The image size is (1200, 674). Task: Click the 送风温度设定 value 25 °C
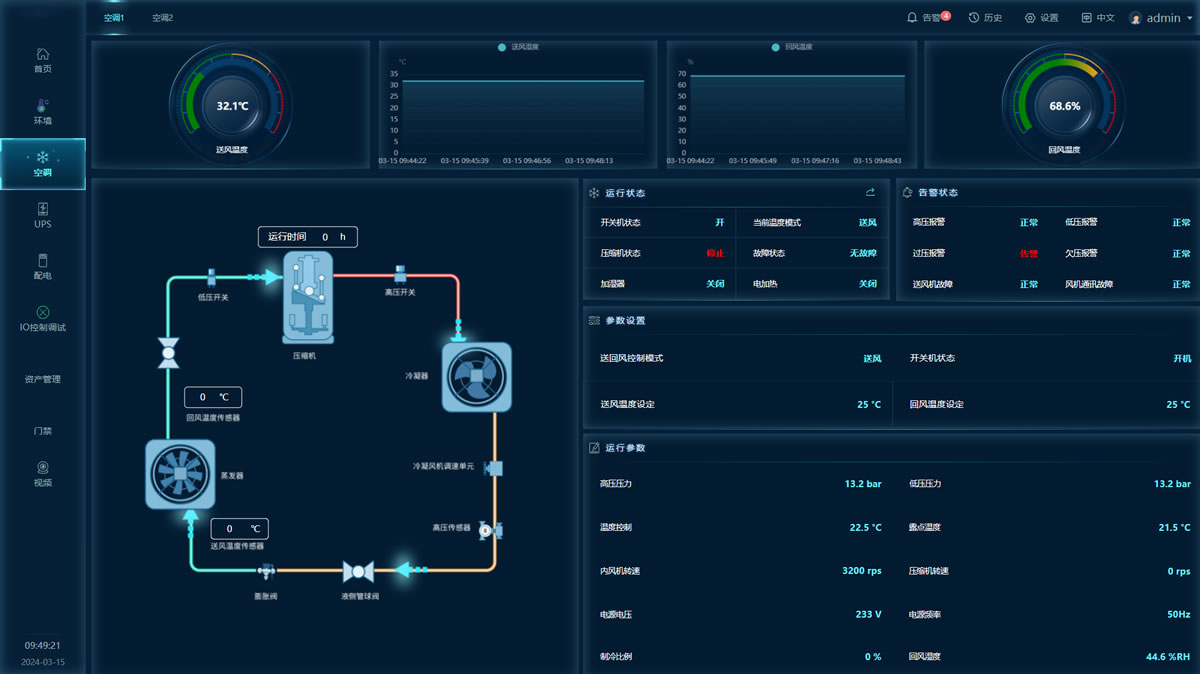(868, 405)
